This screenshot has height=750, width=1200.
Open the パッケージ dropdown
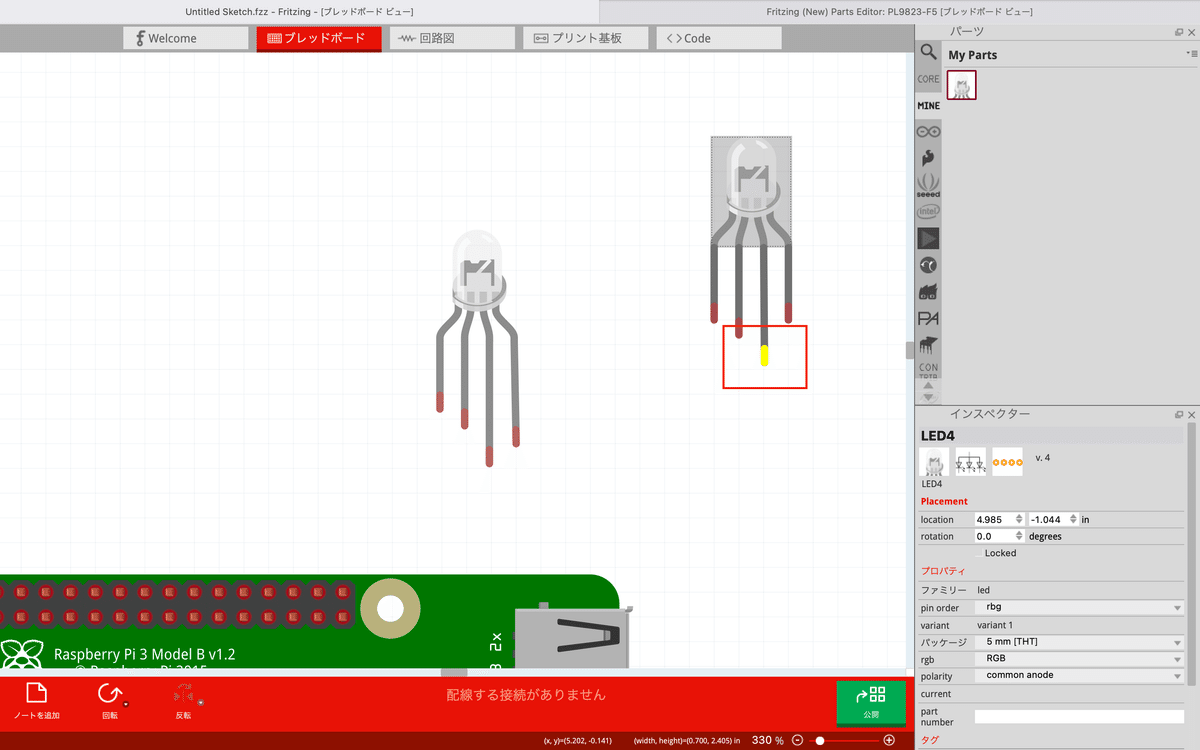[1079, 642]
